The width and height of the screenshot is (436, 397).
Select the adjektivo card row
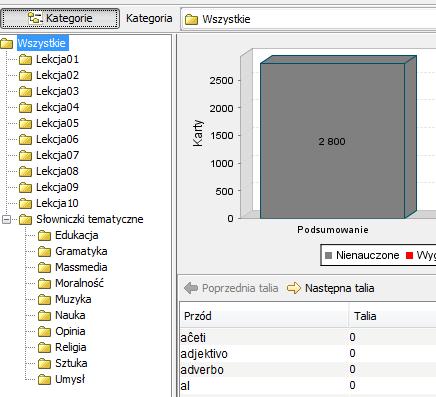308,353
